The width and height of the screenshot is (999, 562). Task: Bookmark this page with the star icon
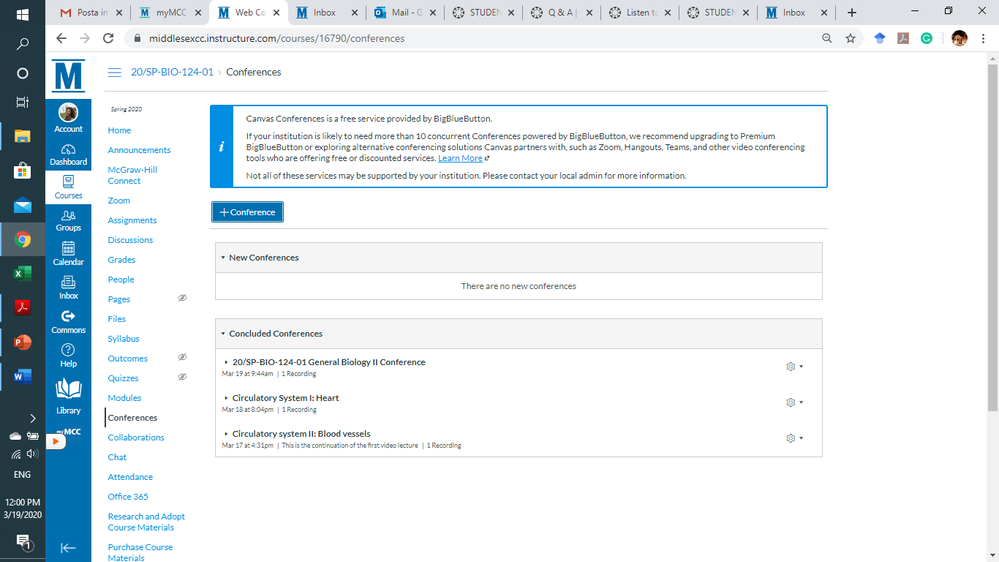point(851,38)
